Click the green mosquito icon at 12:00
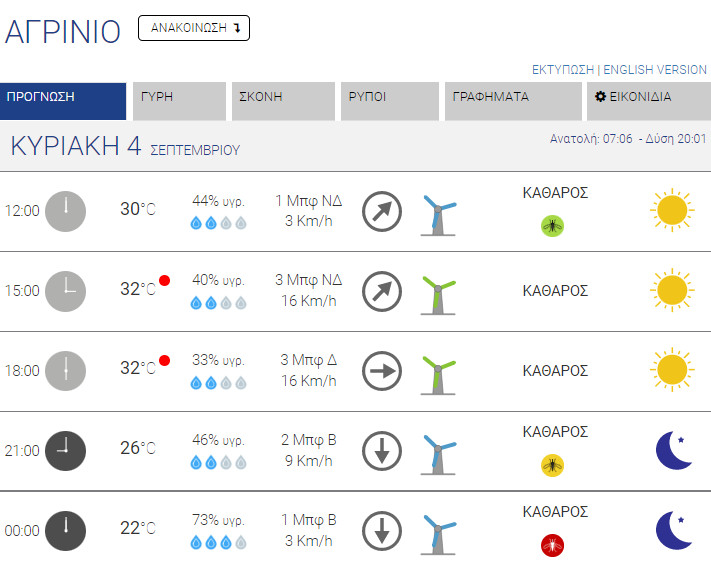Viewport: 711px width, 570px height. tap(552, 226)
